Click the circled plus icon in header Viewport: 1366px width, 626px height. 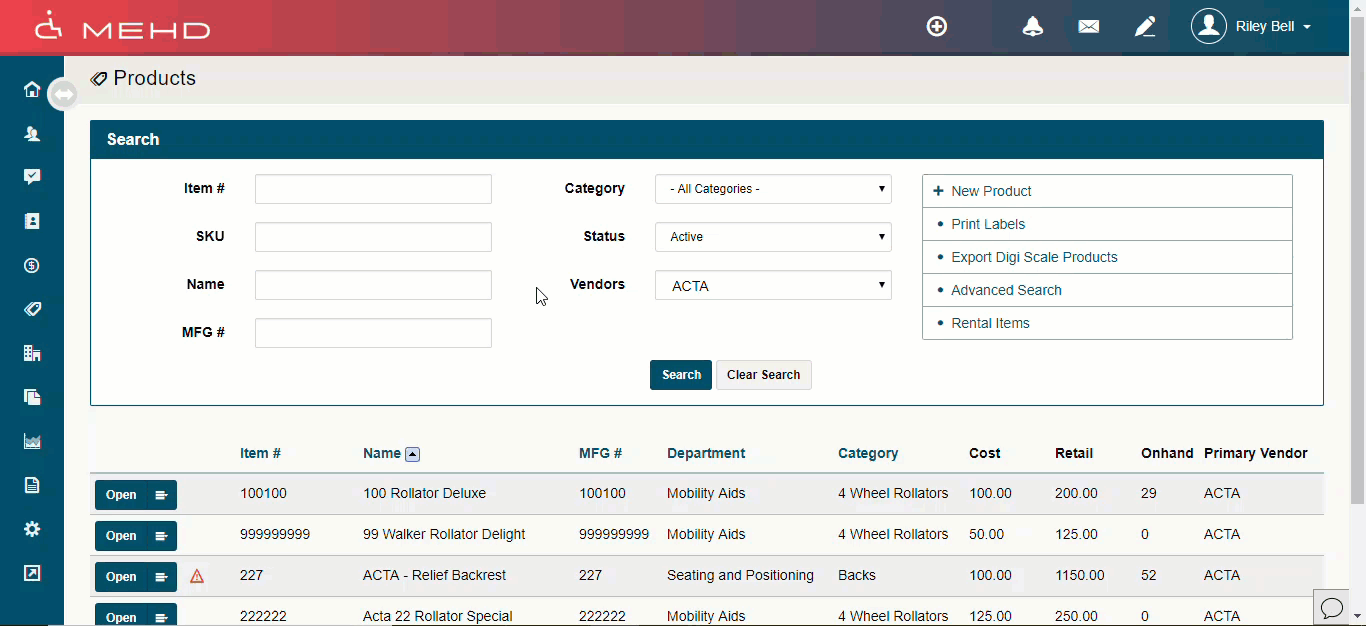[x=937, y=27]
